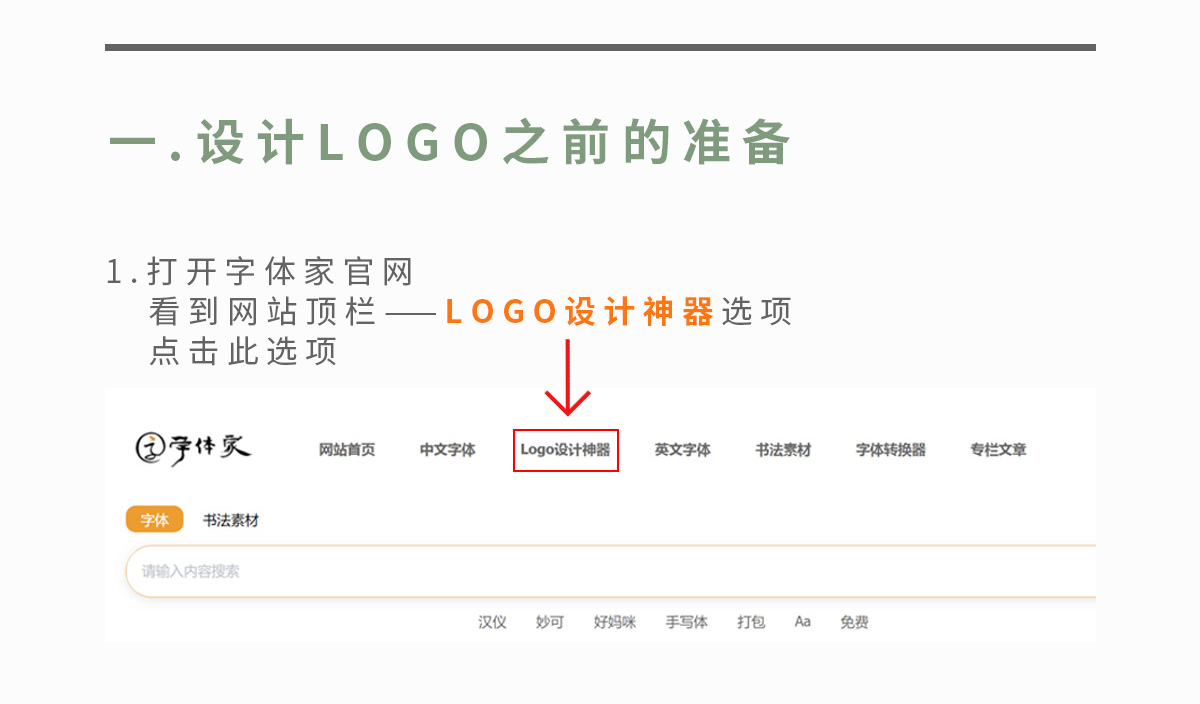Image resolution: width=1200 pixels, height=704 pixels.
Task: Focus the 请输入内容搜索 search field
Action: click(611, 572)
